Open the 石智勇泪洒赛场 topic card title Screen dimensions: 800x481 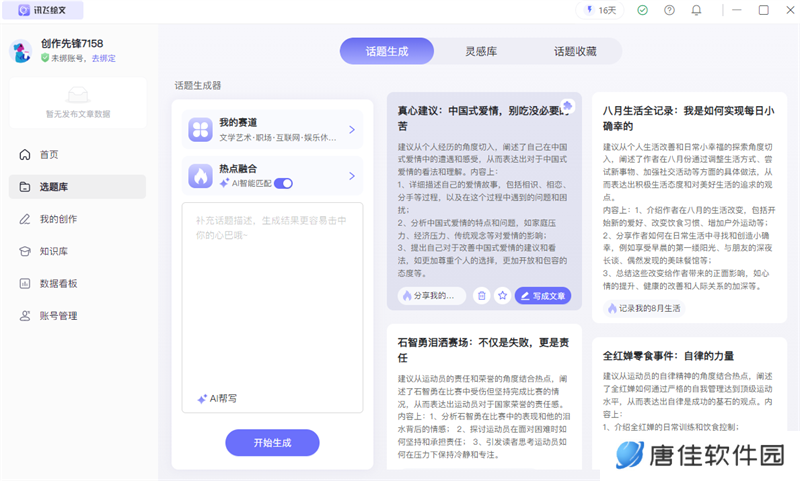pyautogui.click(x=483, y=350)
